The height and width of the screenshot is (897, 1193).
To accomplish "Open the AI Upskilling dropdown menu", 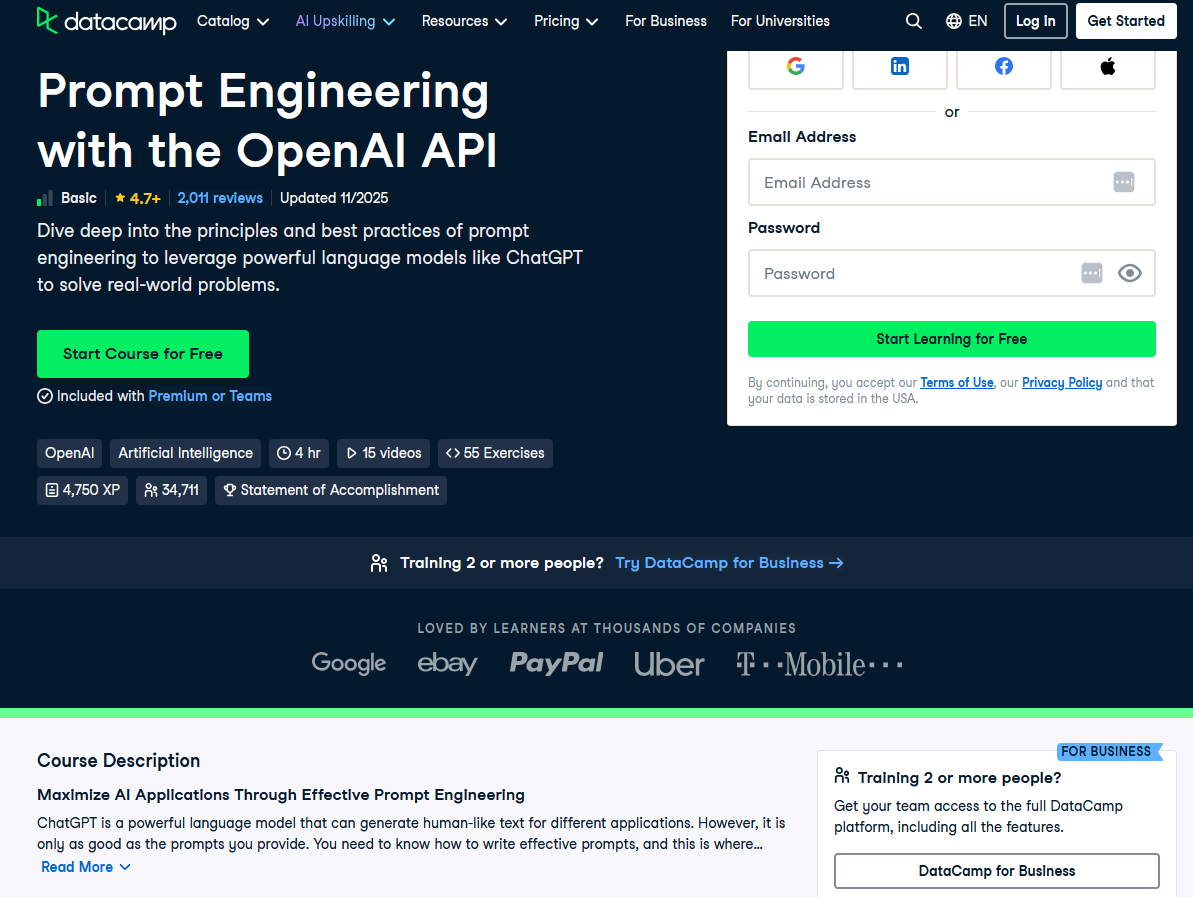I will [x=345, y=21].
